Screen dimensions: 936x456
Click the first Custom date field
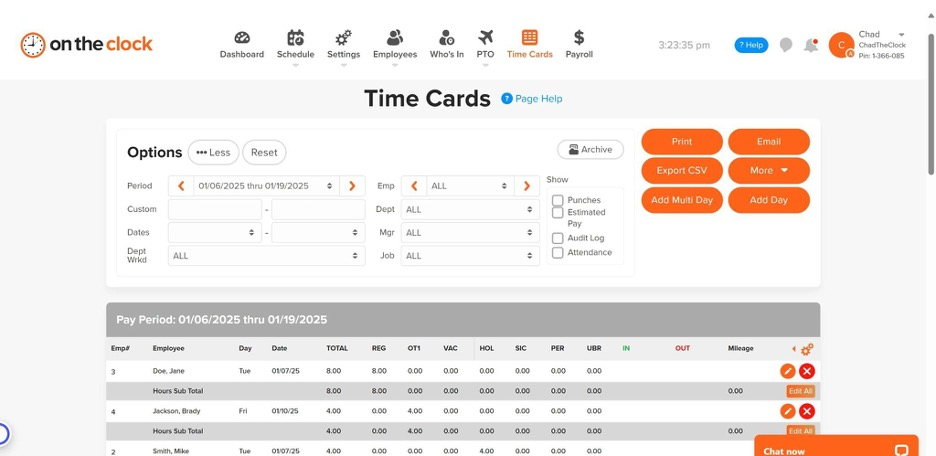tap(215, 209)
